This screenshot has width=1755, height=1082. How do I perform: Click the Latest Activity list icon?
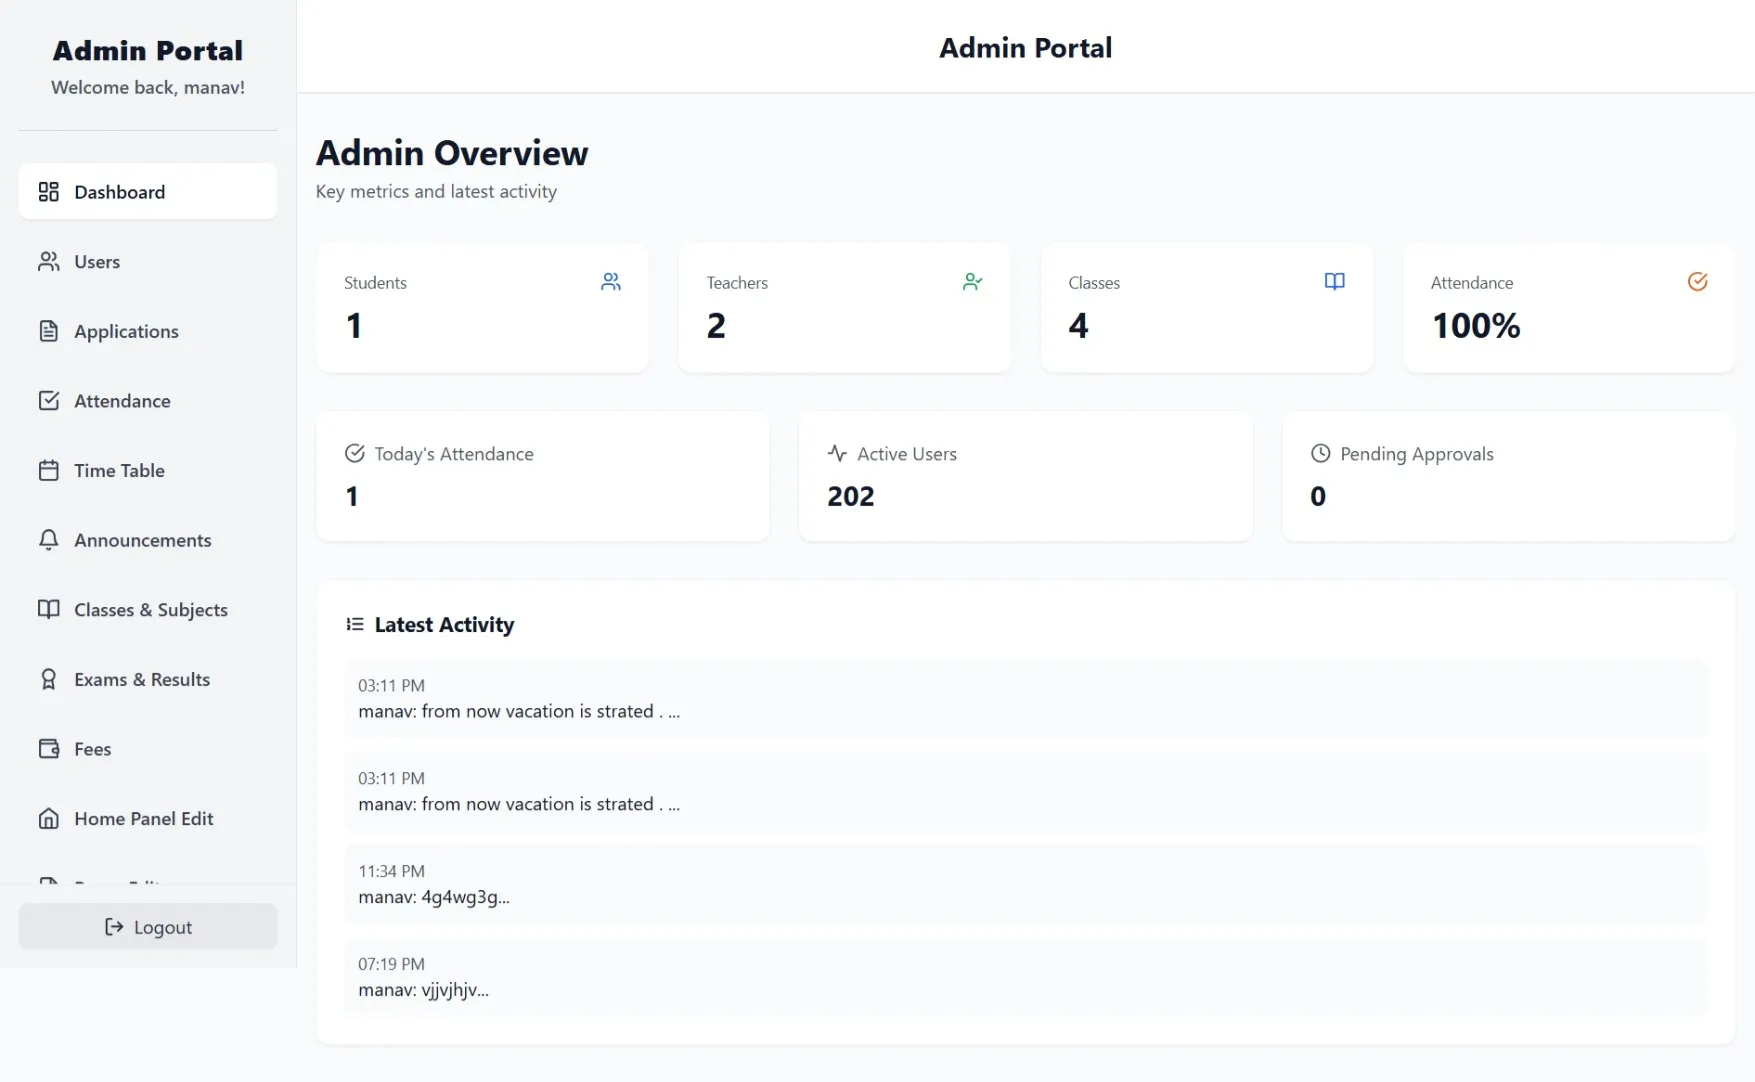pos(354,623)
